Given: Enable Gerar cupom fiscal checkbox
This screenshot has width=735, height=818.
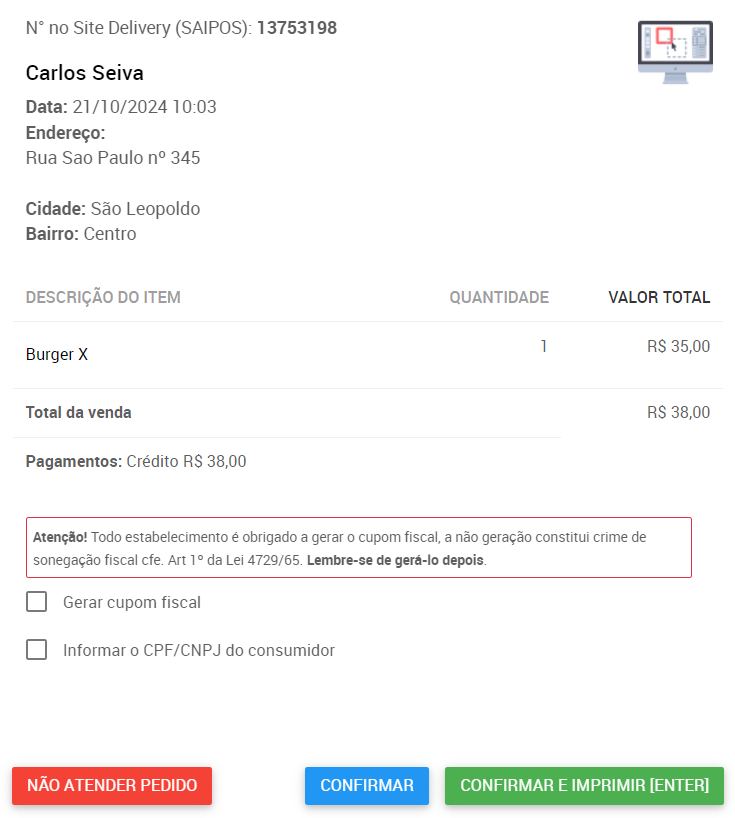Looking at the screenshot, I should [x=37, y=602].
